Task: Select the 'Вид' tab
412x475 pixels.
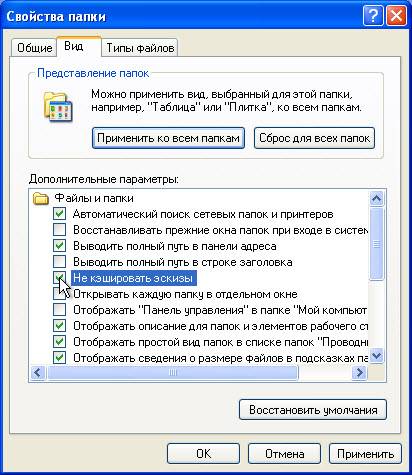Action: [x=79, y=46]
